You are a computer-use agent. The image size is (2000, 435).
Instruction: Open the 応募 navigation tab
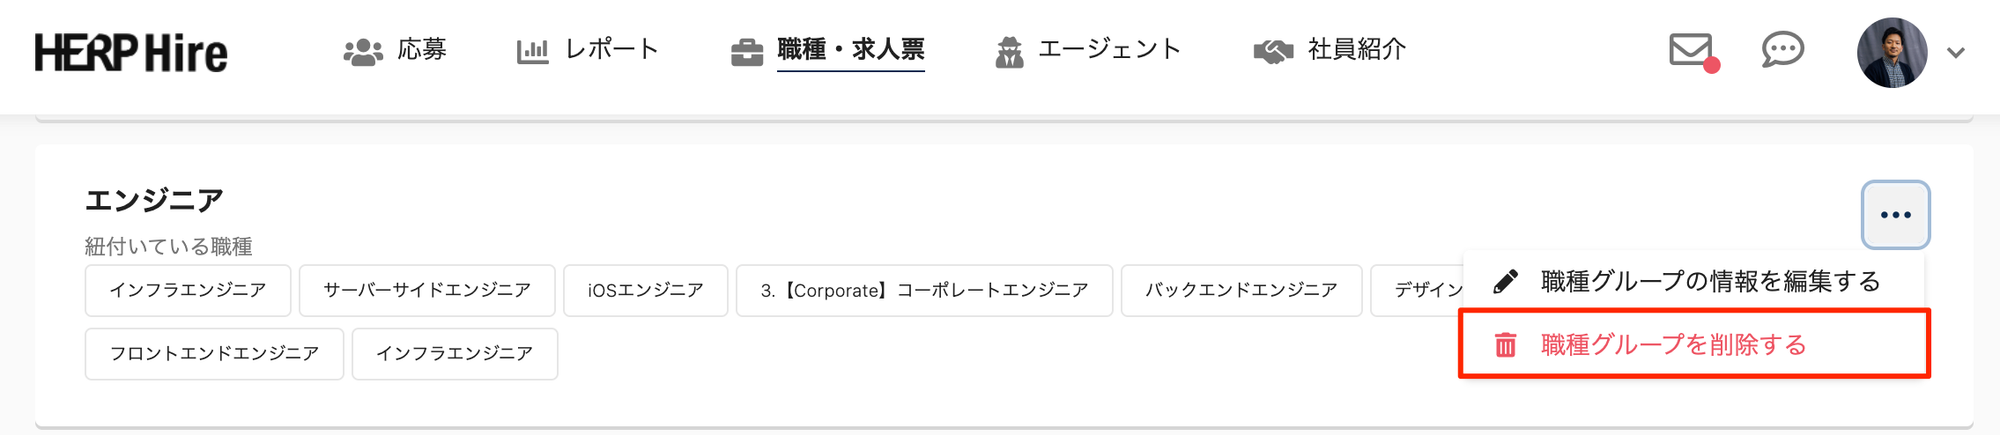(421, 50)
